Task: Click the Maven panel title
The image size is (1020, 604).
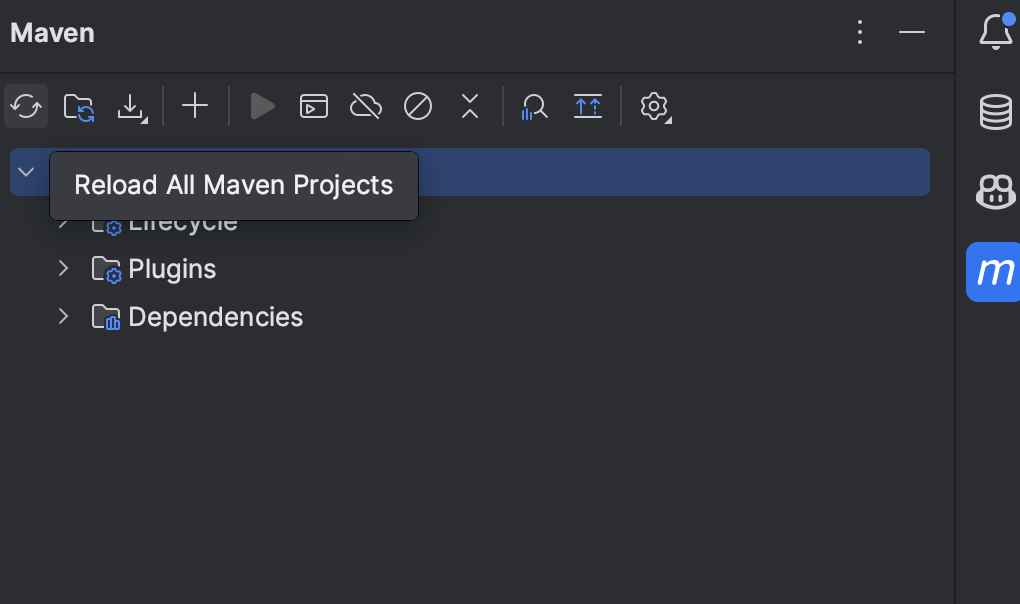Action: 52,33
